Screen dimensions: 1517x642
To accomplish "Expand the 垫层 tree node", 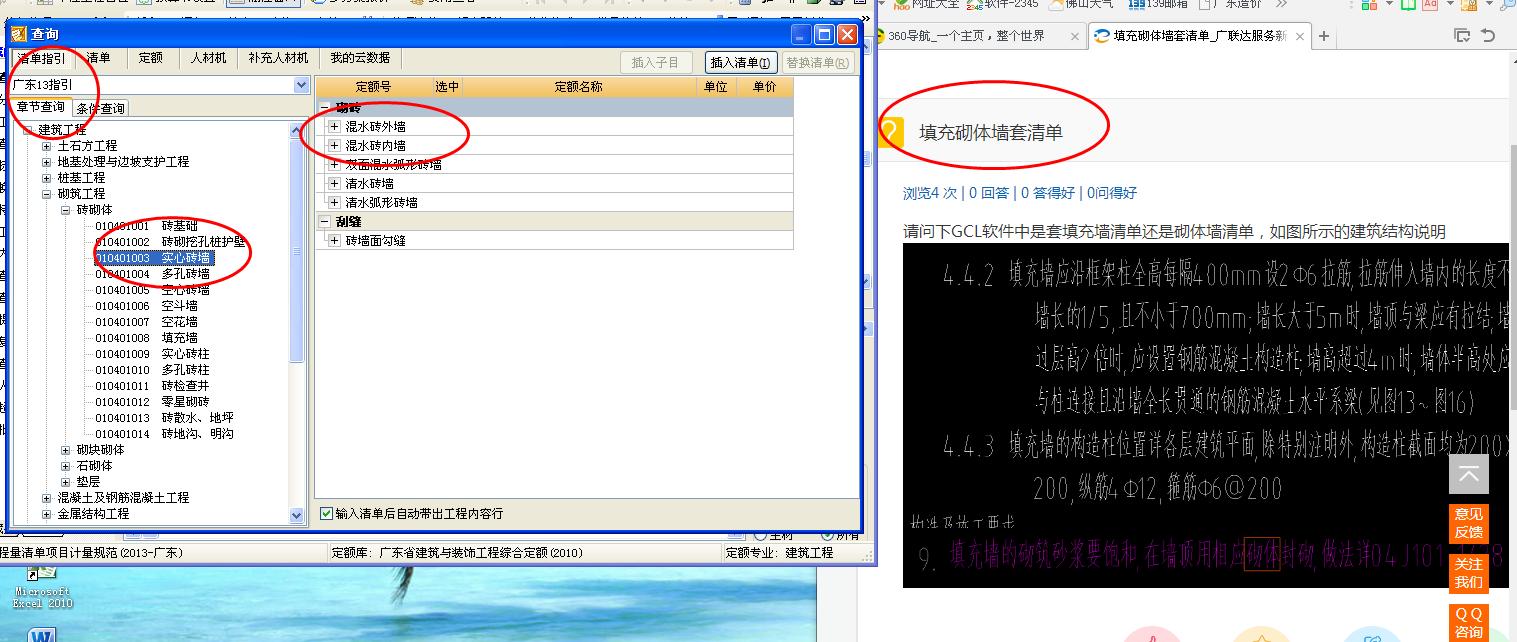I will click(x=66, y=482).
